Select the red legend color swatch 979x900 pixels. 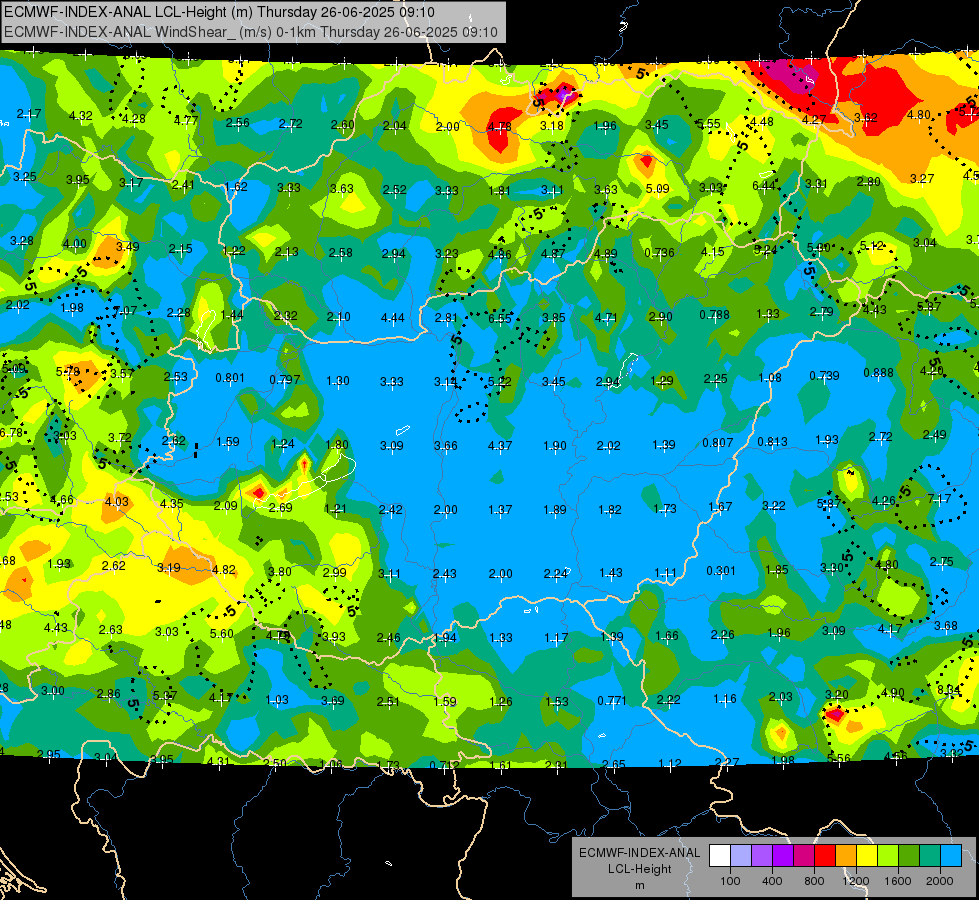(x=825, y=855)
